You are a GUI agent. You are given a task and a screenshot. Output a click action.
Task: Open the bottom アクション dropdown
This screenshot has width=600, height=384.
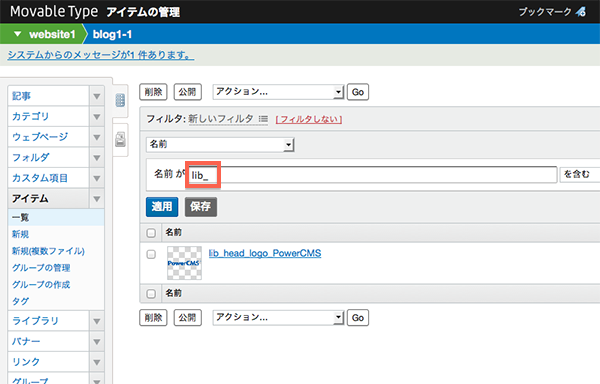(278, 317)
